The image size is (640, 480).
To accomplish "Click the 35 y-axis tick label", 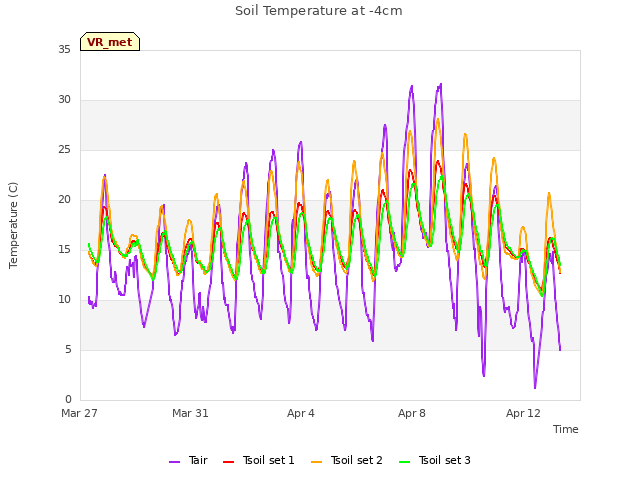I will pos(64,50).
